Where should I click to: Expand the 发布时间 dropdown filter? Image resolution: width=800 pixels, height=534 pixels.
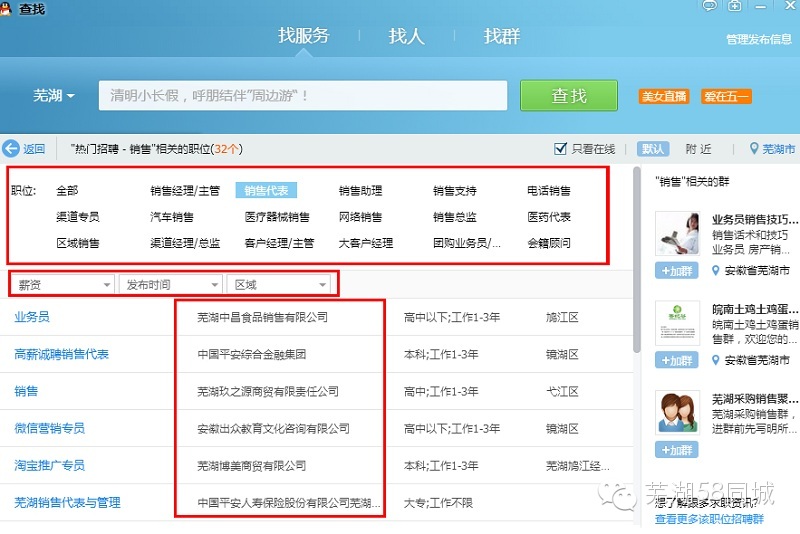[x=170, y=285]
